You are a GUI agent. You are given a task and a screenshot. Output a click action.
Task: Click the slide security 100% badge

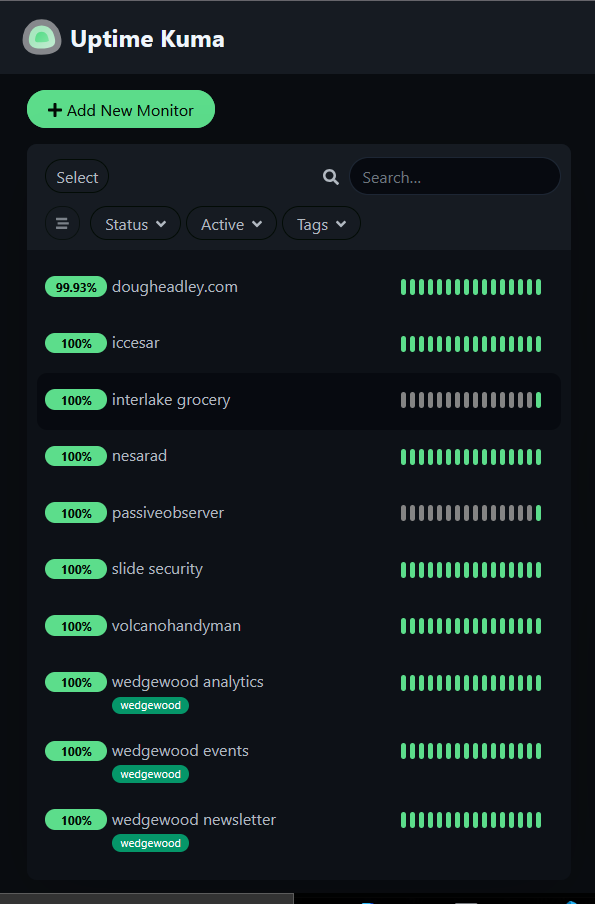76,570
